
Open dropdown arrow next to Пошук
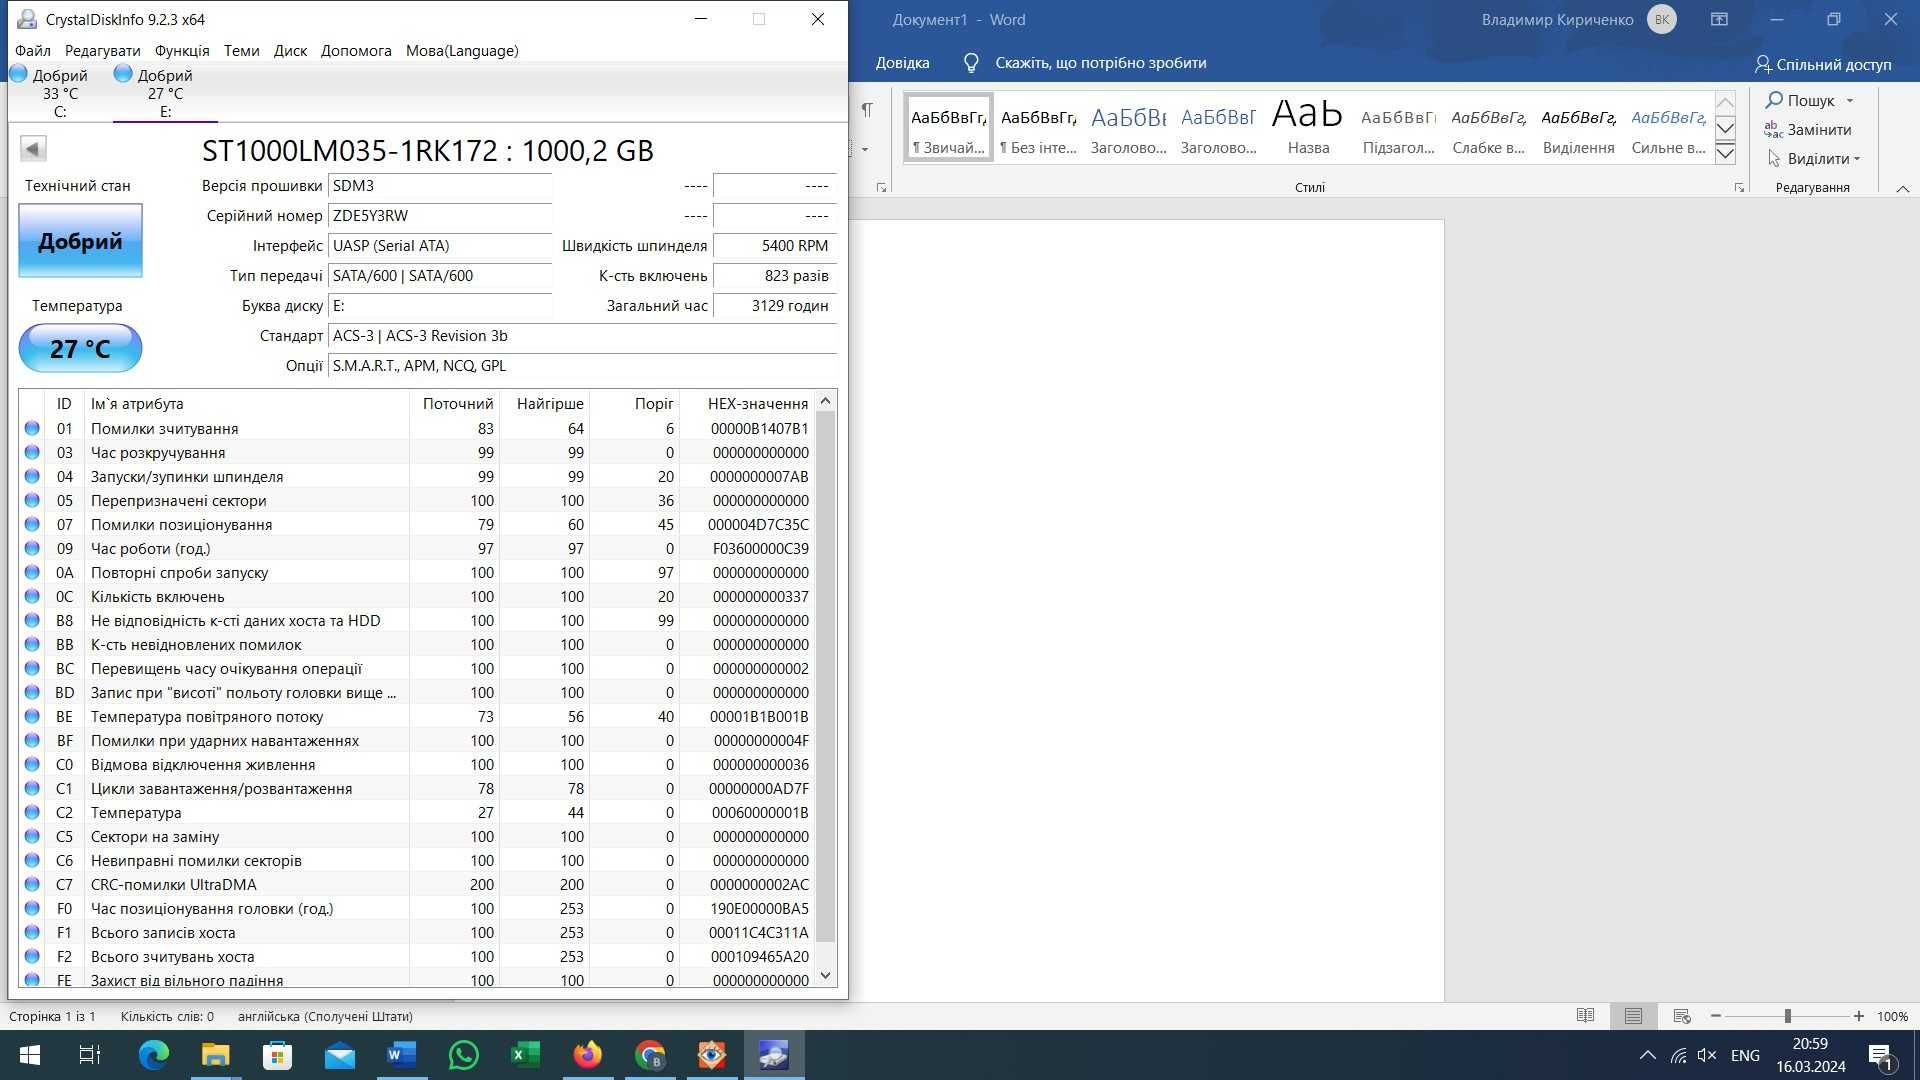[1850, 101]
